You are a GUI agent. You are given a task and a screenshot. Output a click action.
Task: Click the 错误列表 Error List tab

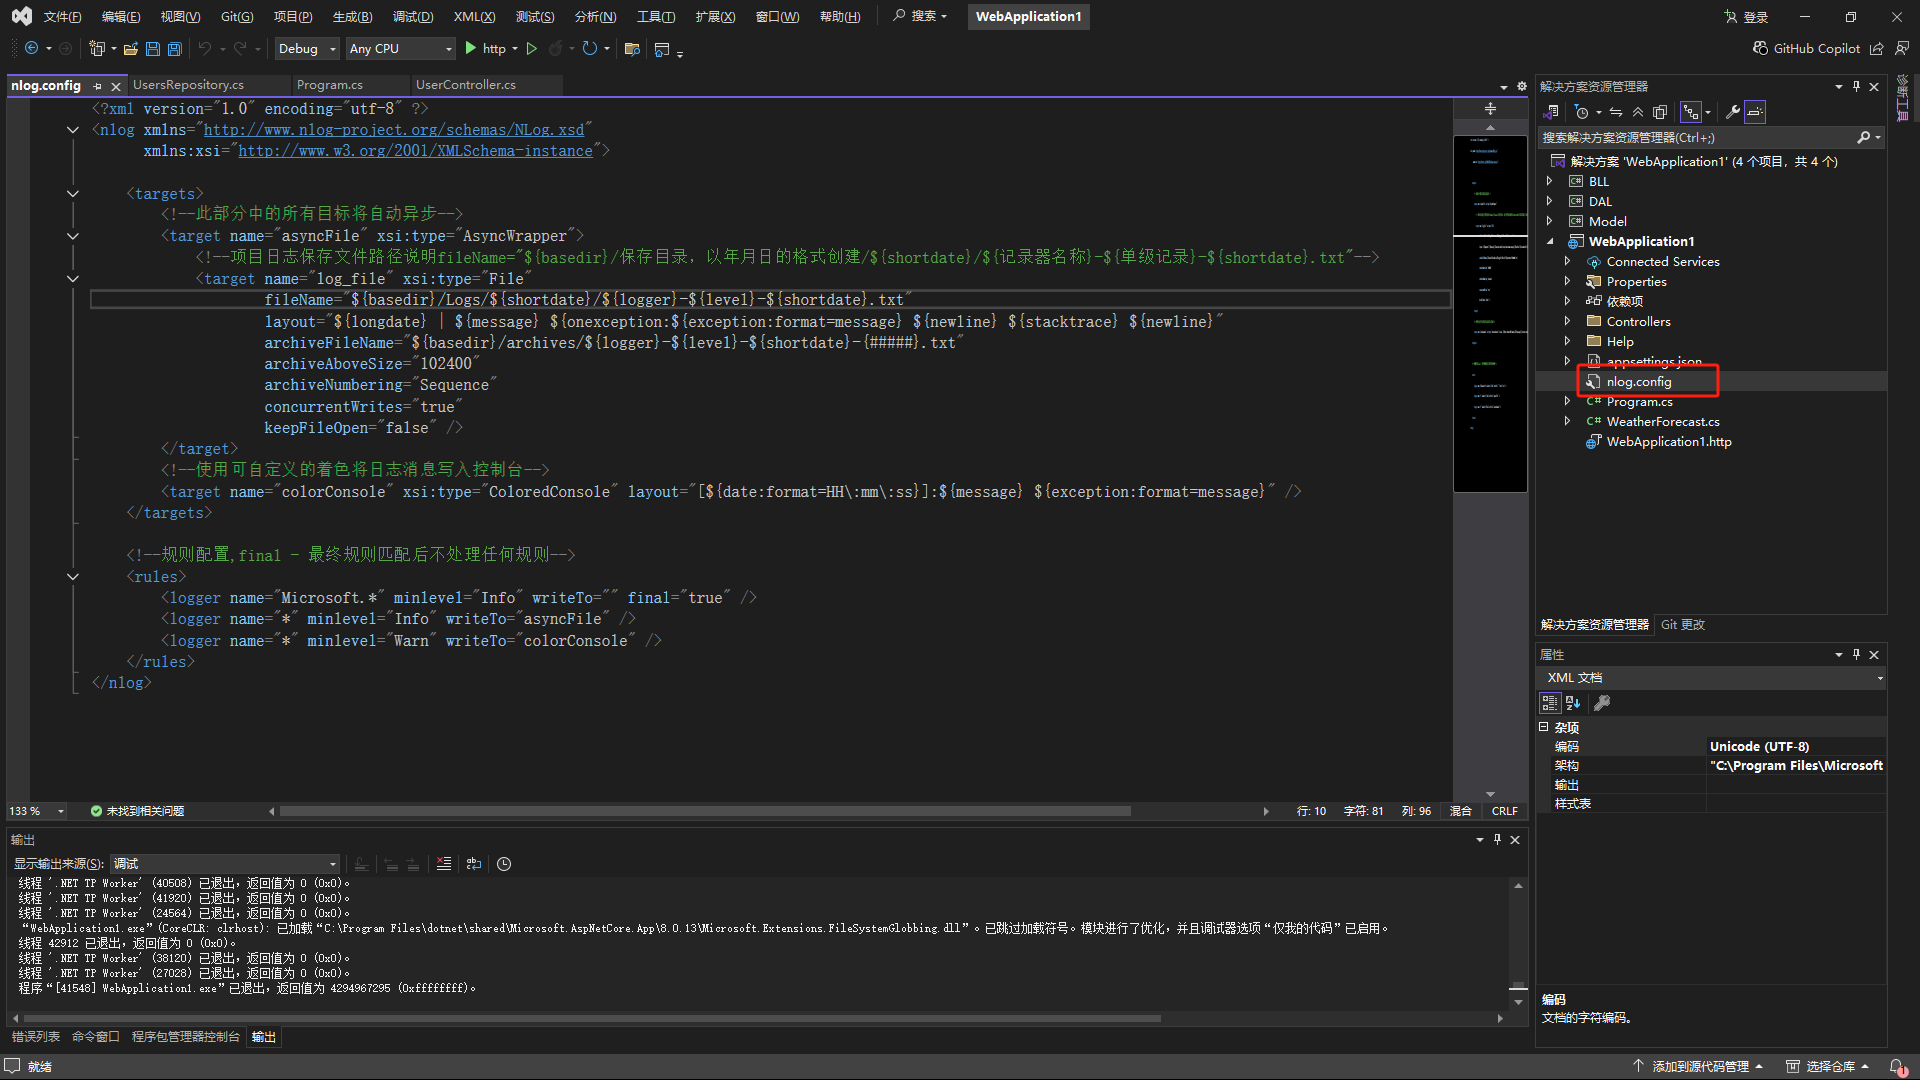pos(36,1037)
